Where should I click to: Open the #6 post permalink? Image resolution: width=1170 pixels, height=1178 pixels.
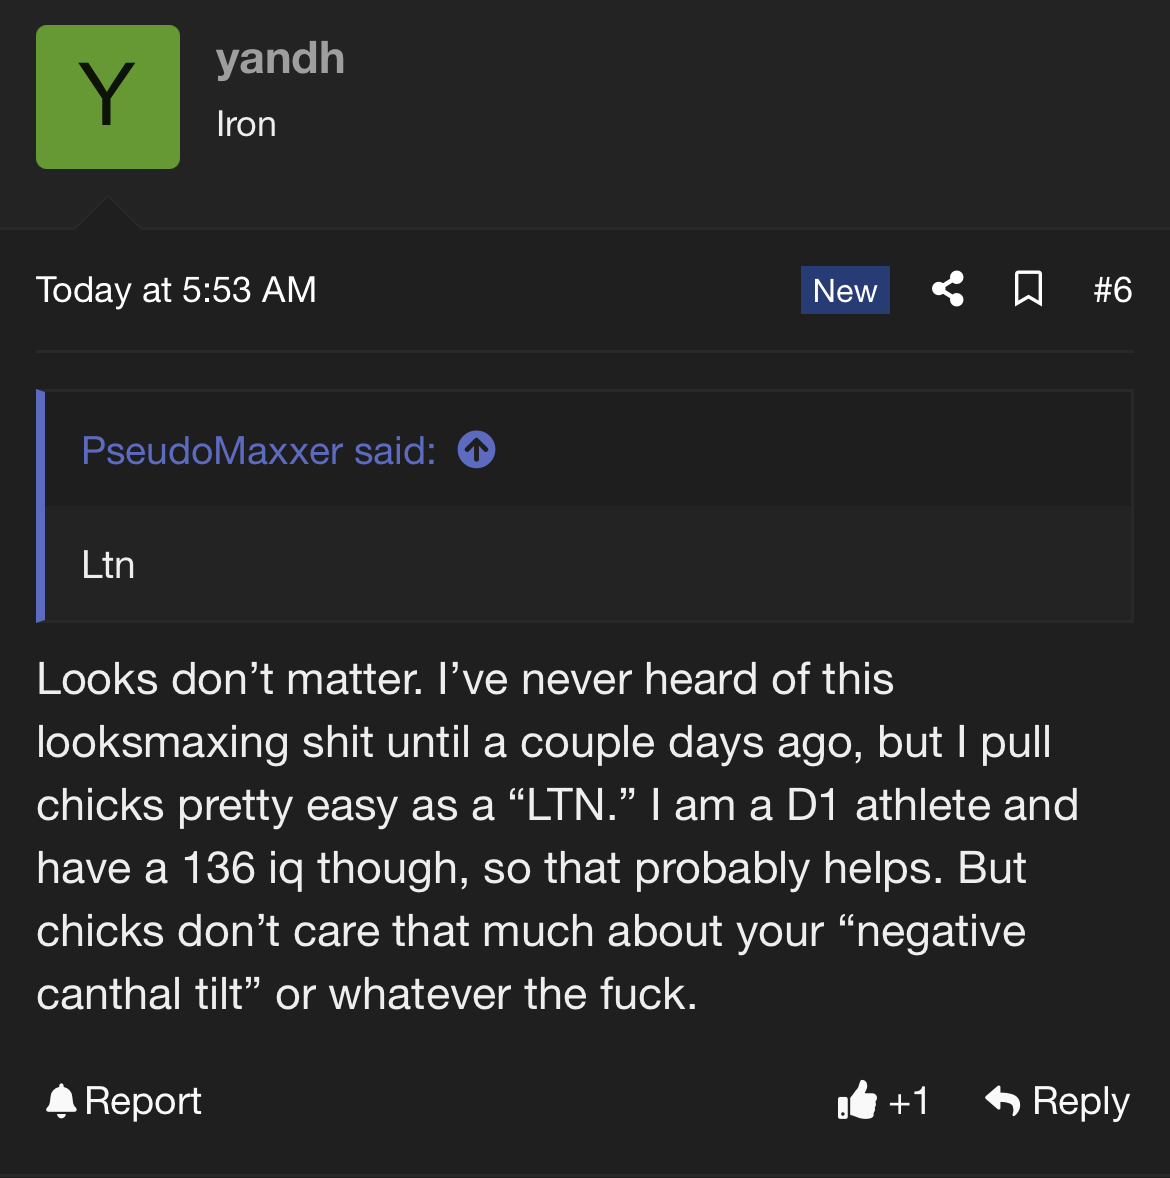(x=1113, y=290)
